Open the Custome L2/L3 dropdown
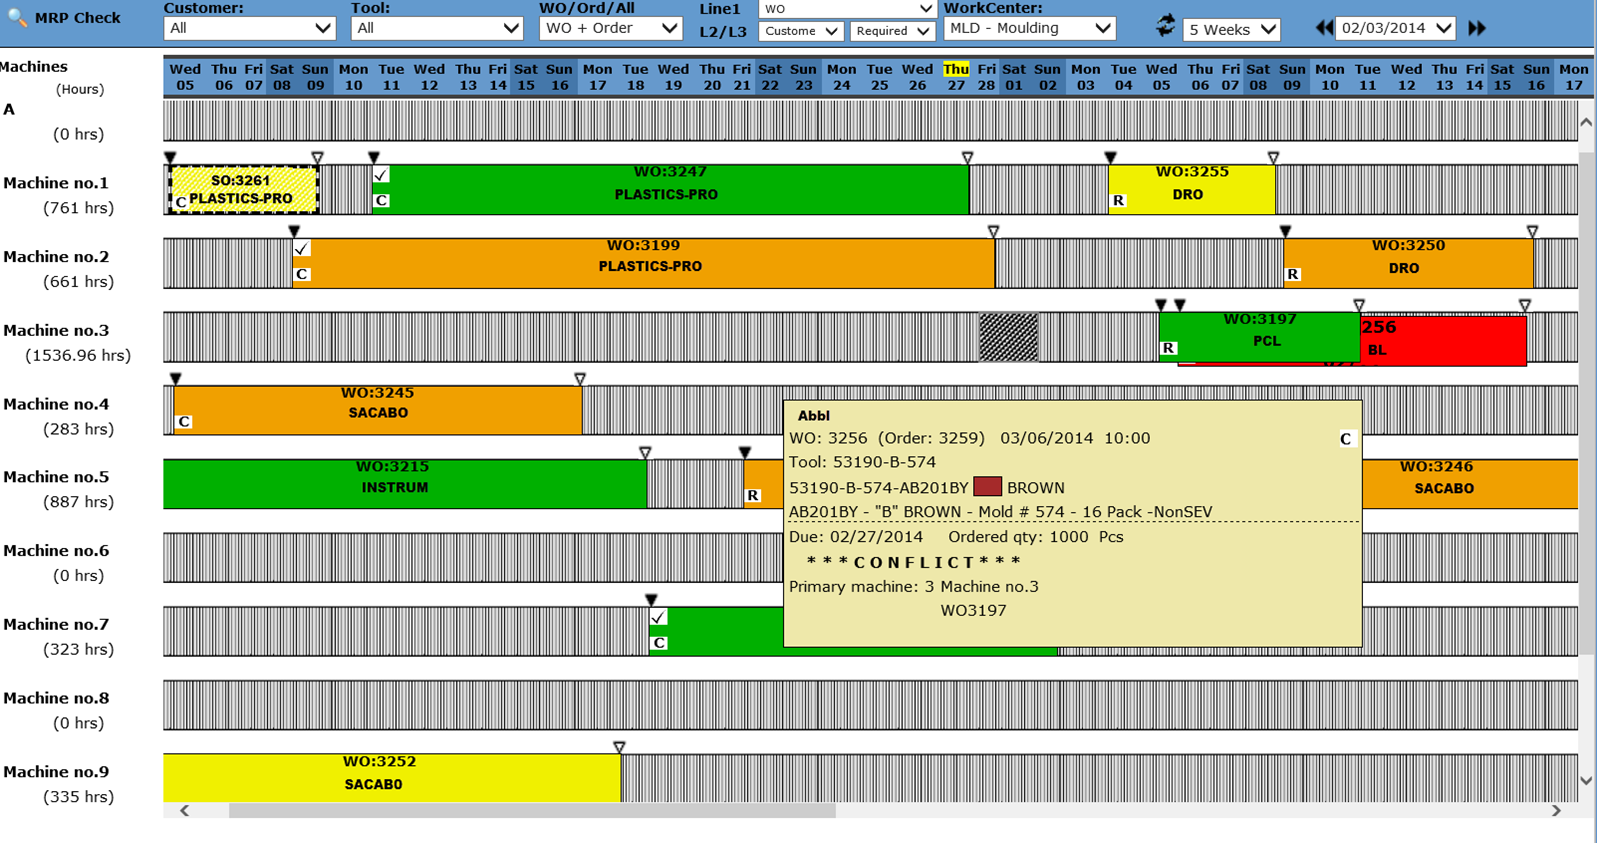 pyautogui.click(x=801, y=31)
